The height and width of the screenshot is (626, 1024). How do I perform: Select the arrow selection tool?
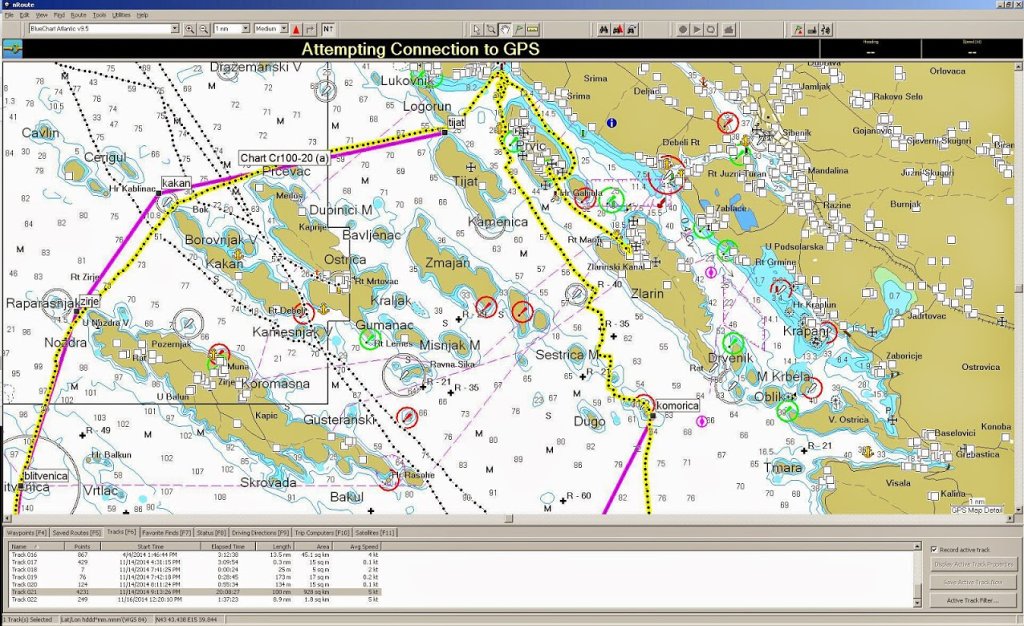tap(478, 29)
